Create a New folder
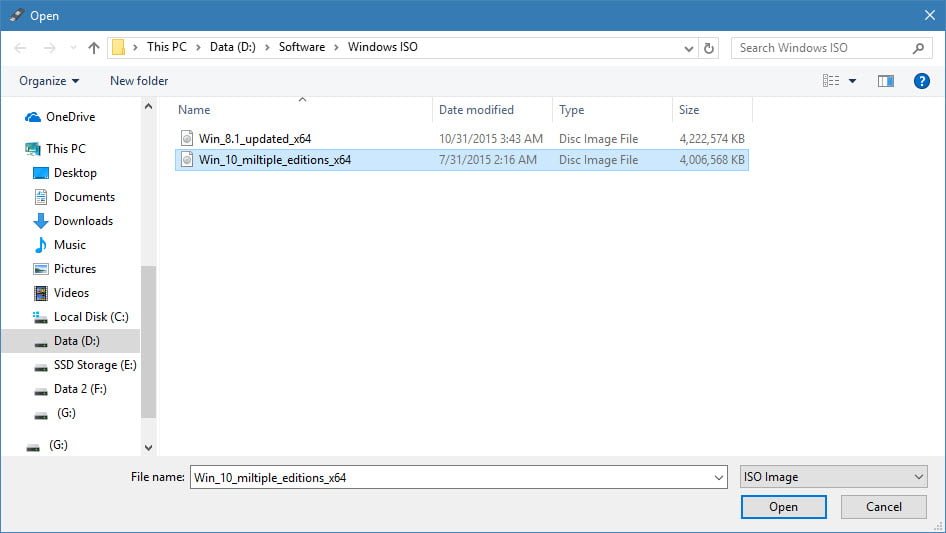The image size is (946, 533). [x=139, y=81]
